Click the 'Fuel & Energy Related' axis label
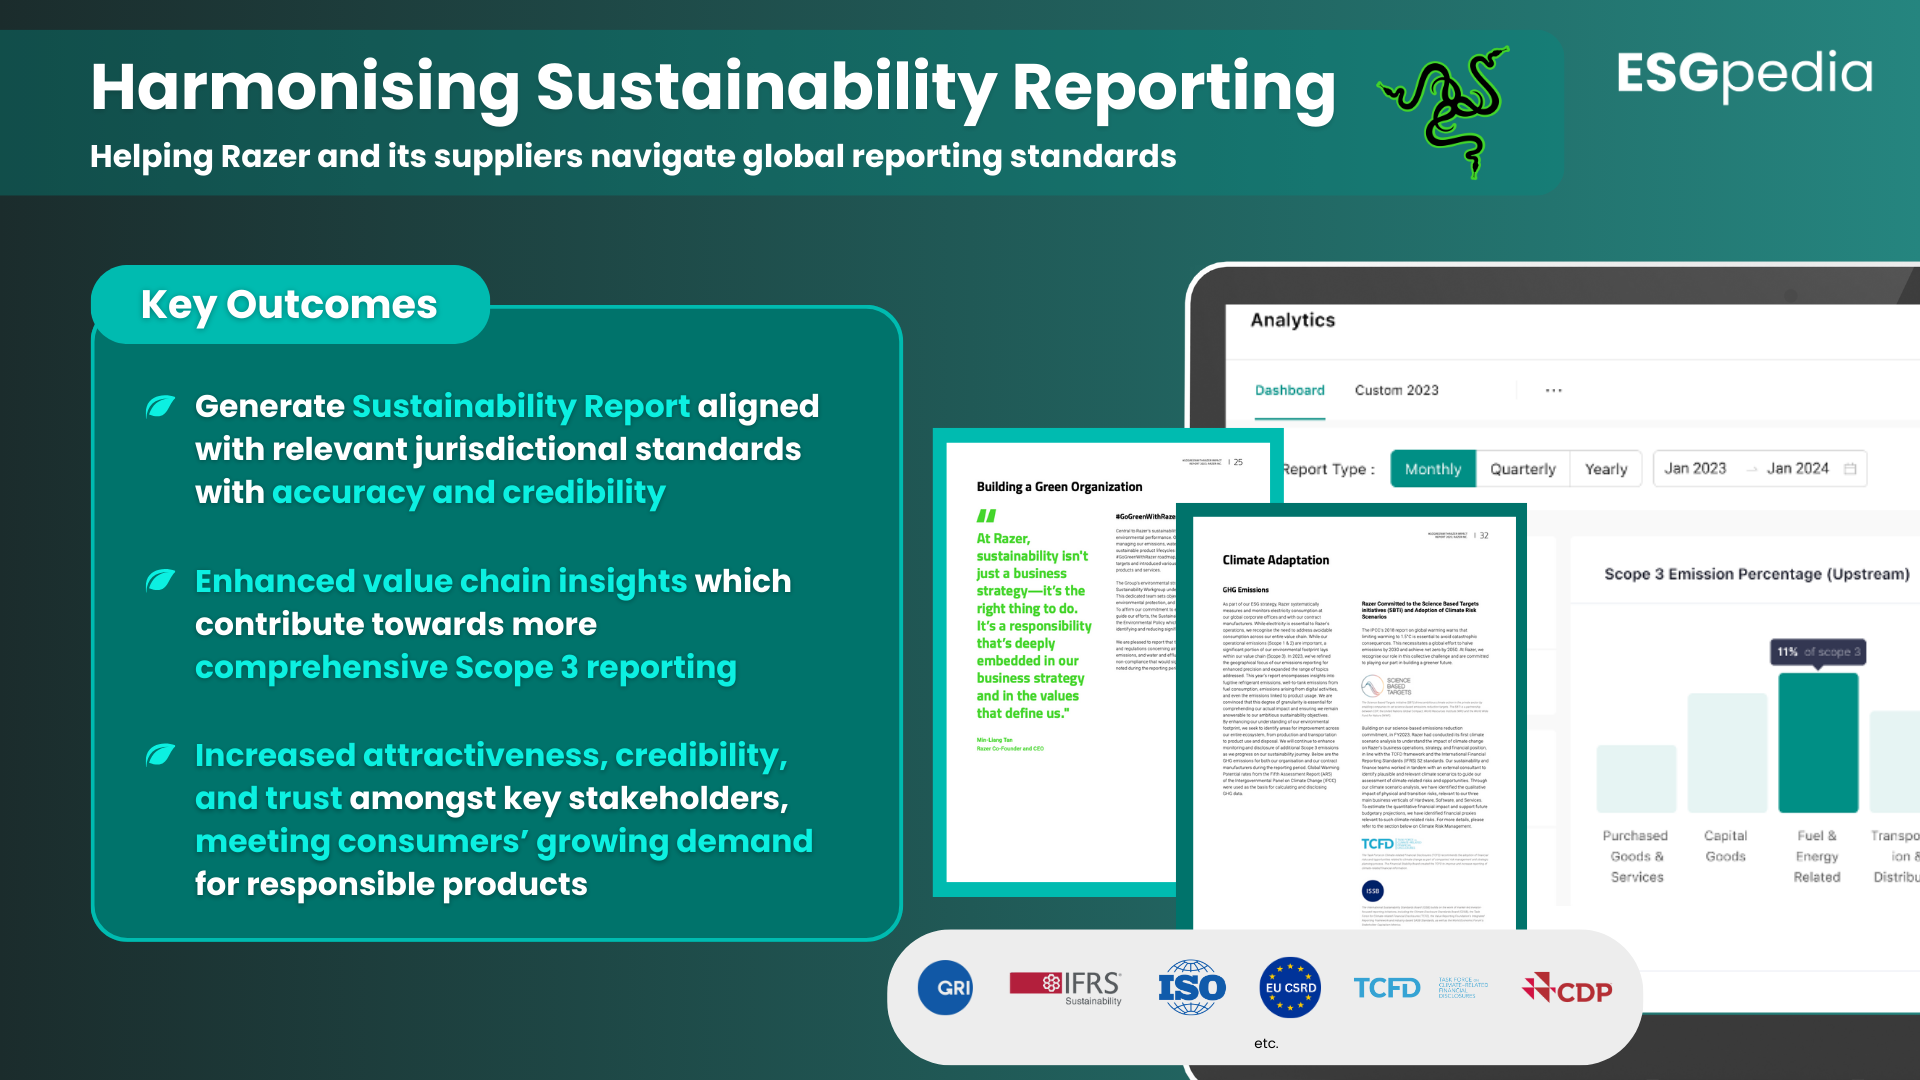Screen dimensions: 1920x1080 (1817, 856)
